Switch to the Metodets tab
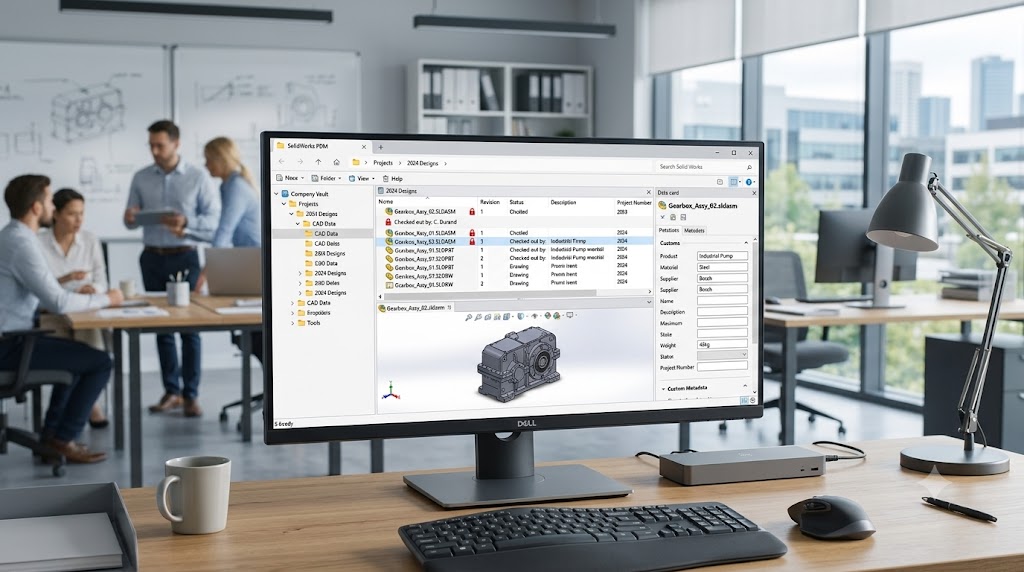This screenshot has height=572, width=1024. pyautogui.click(x=694, y=230)
